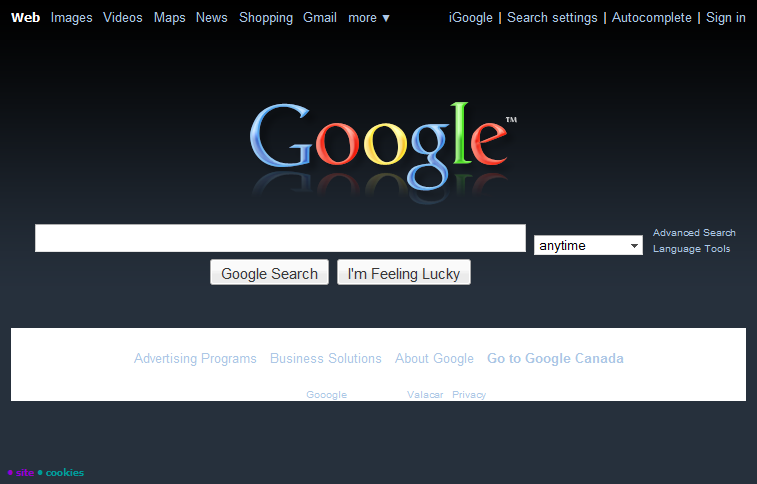Viewport: 757px width, 484px height.
Task: Open Gmail from the top bar
Action: (x=320, y=18)
